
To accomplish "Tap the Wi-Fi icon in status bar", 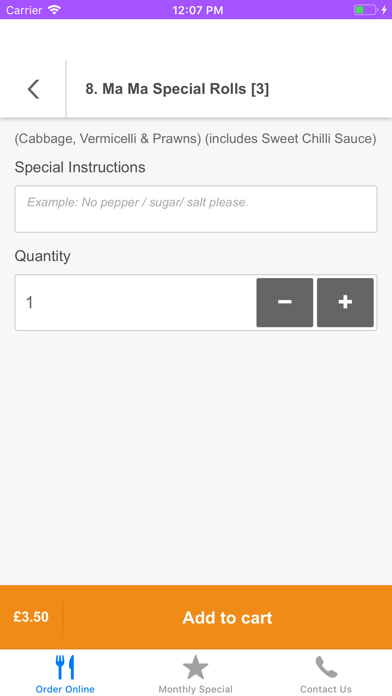I will pyautogui.click(x=54, y=9).
